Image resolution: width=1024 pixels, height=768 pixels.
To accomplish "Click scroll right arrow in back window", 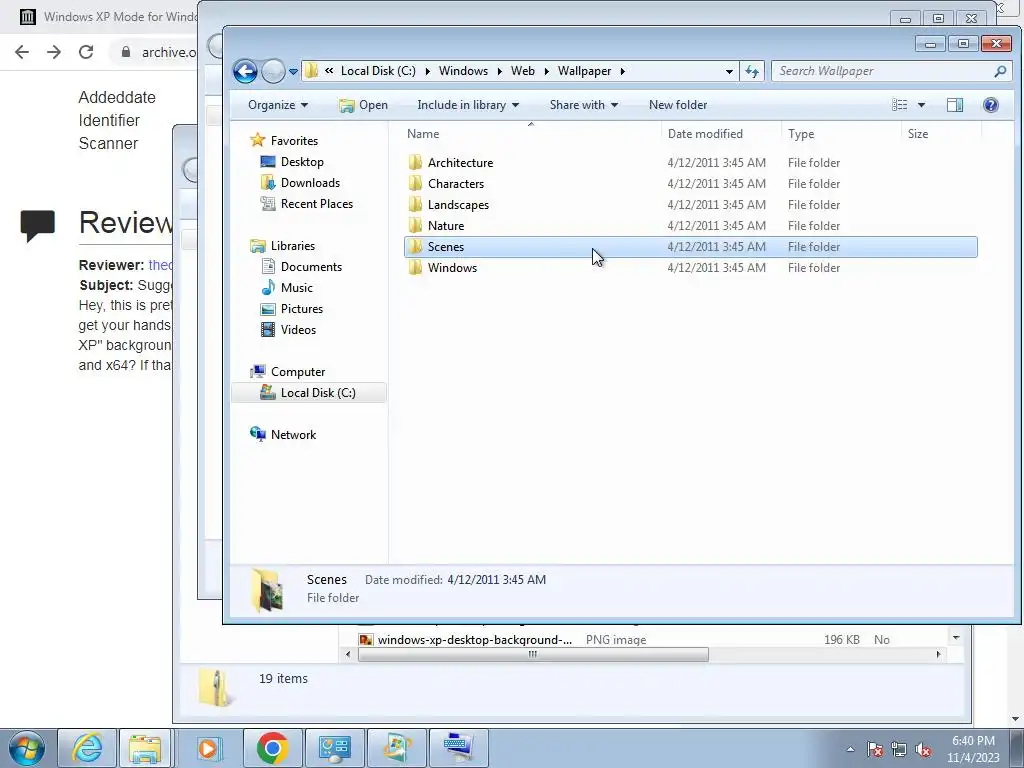I will tap(938, 654).
